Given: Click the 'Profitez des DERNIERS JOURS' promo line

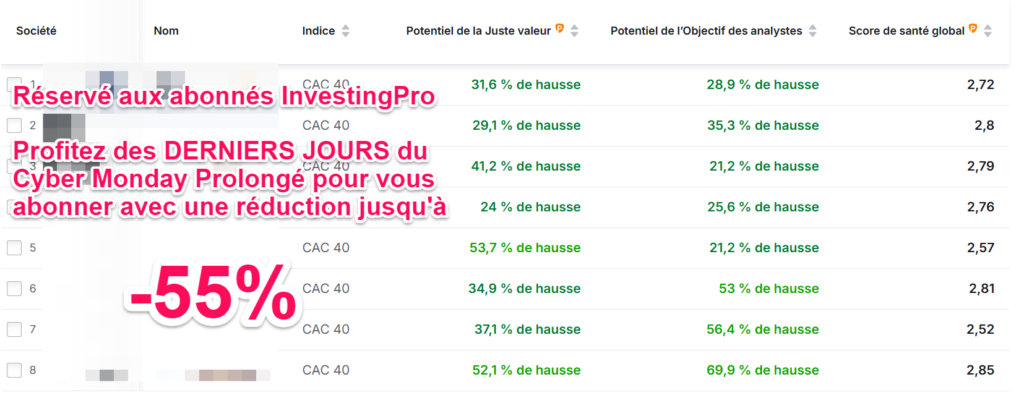Looking at the screenshot, I should pos(220,152).
